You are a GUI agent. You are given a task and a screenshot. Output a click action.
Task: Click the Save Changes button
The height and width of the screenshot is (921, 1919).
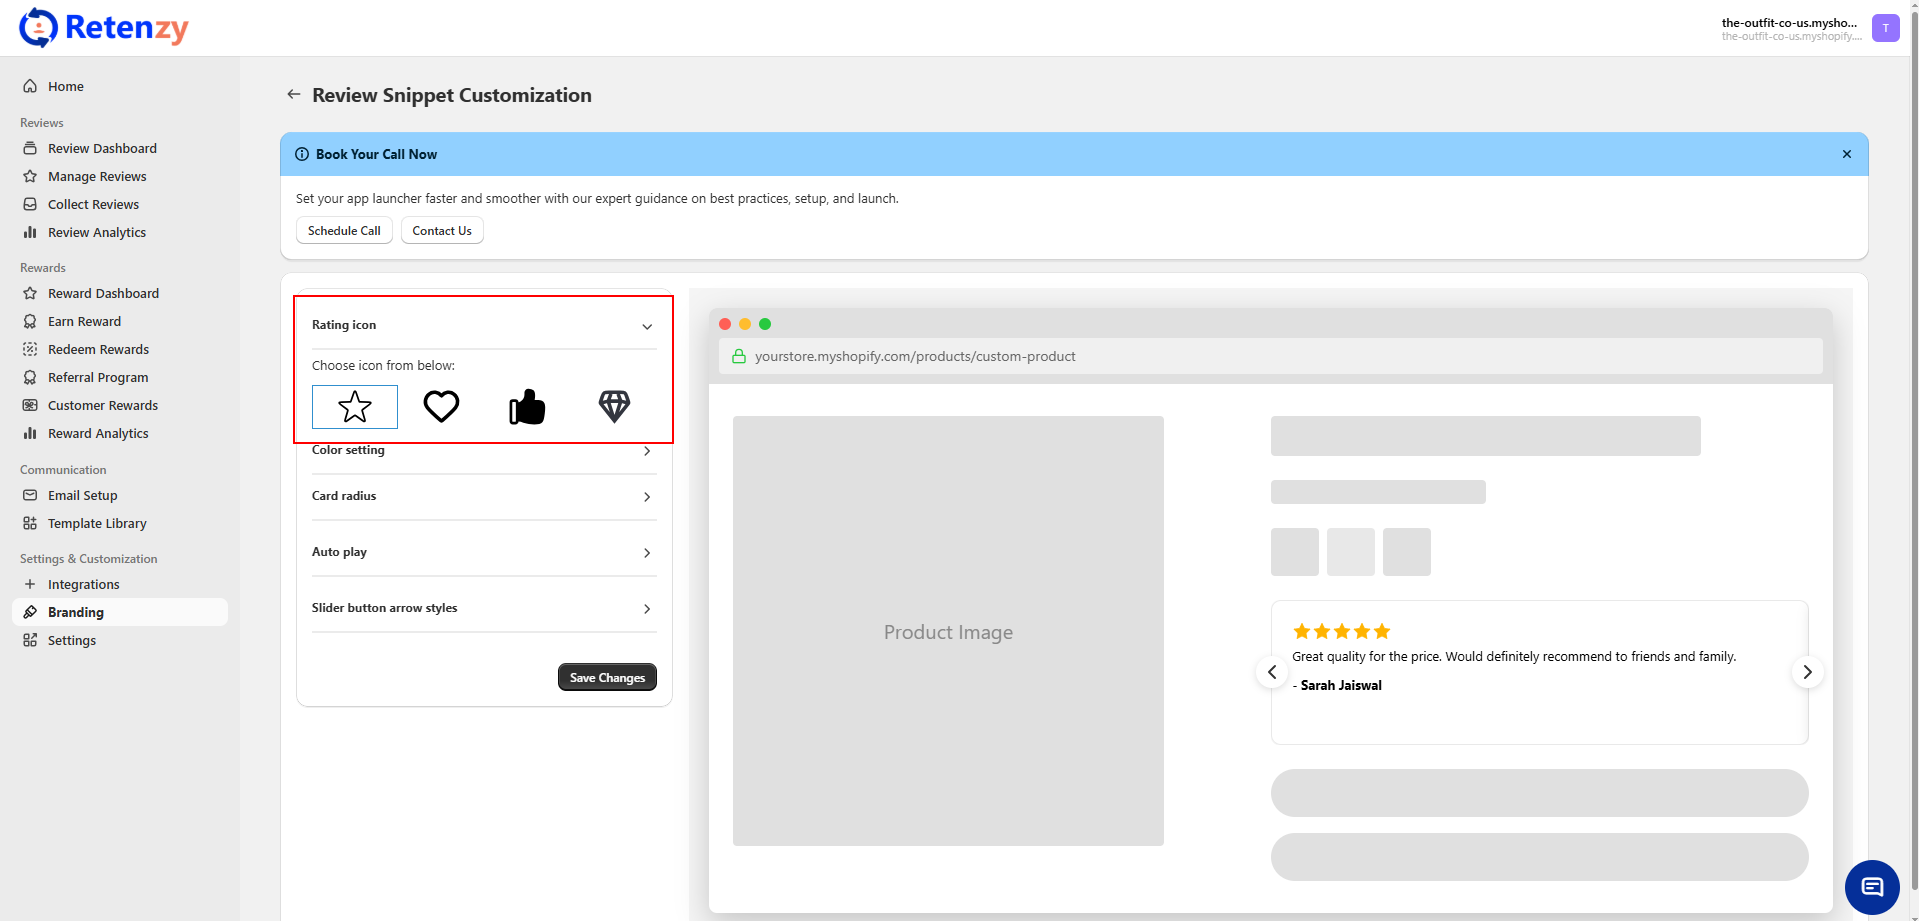607,678
